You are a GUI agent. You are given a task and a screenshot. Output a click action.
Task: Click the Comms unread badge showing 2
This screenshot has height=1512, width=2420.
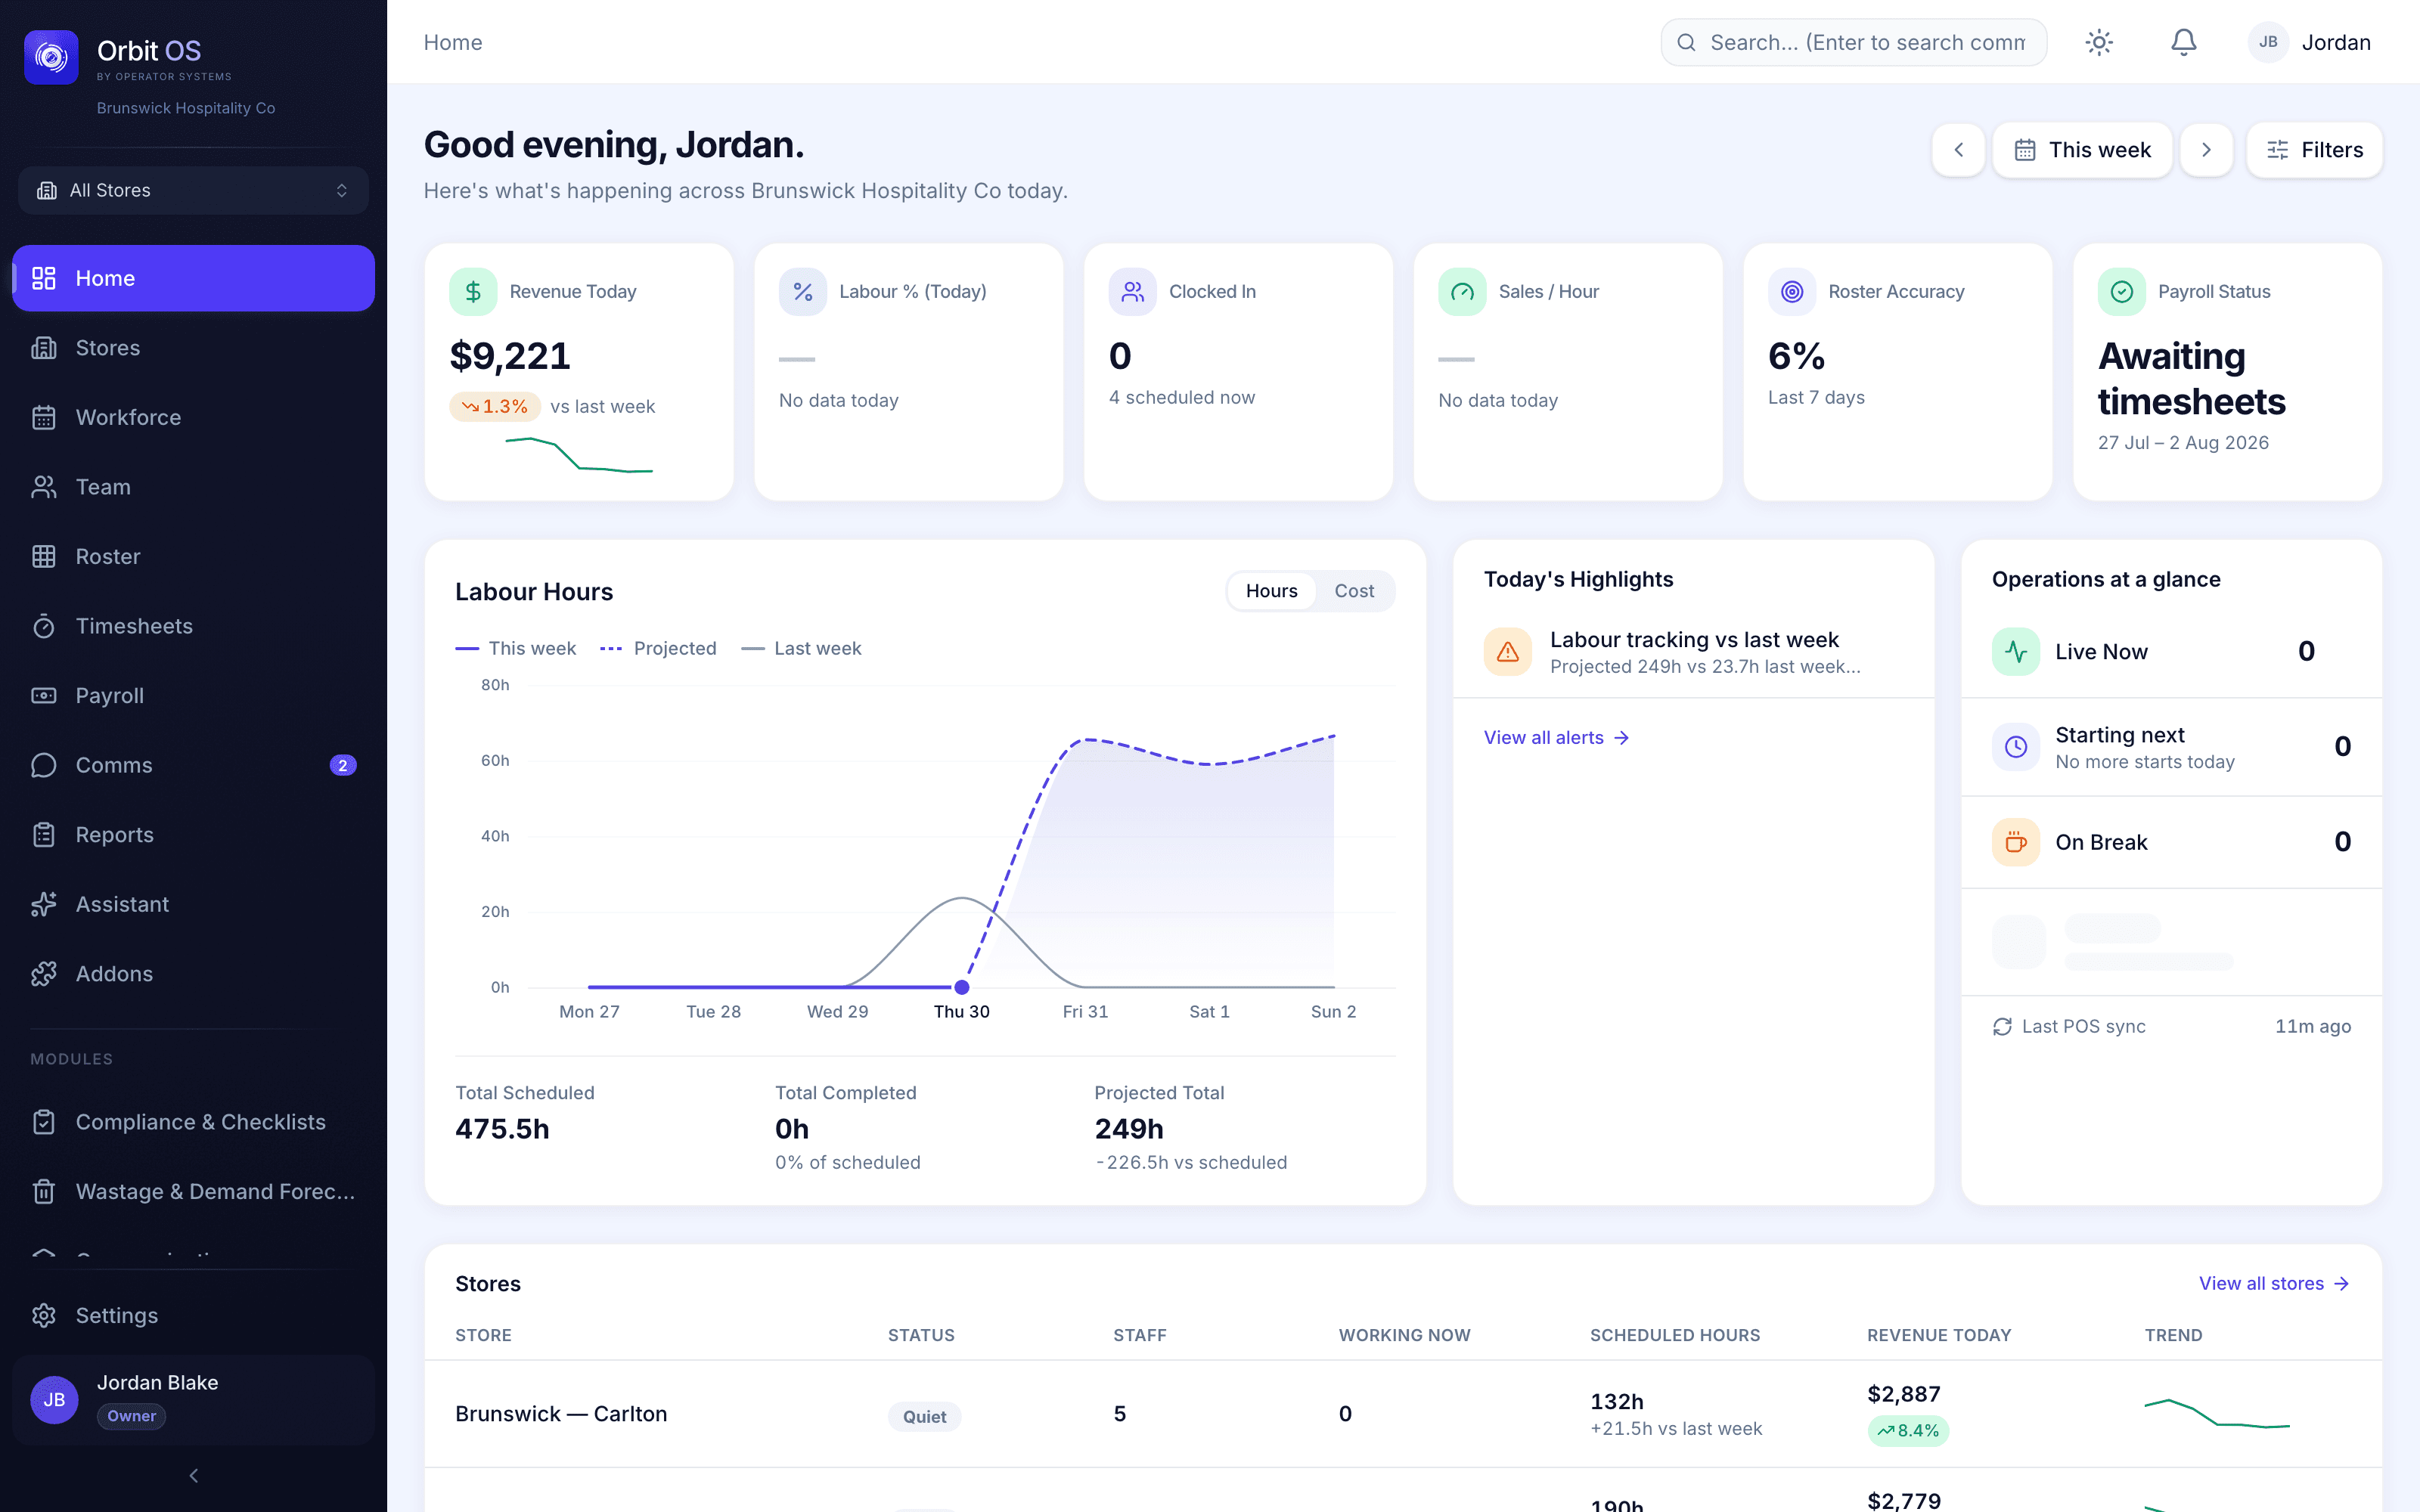pos(342,765)
